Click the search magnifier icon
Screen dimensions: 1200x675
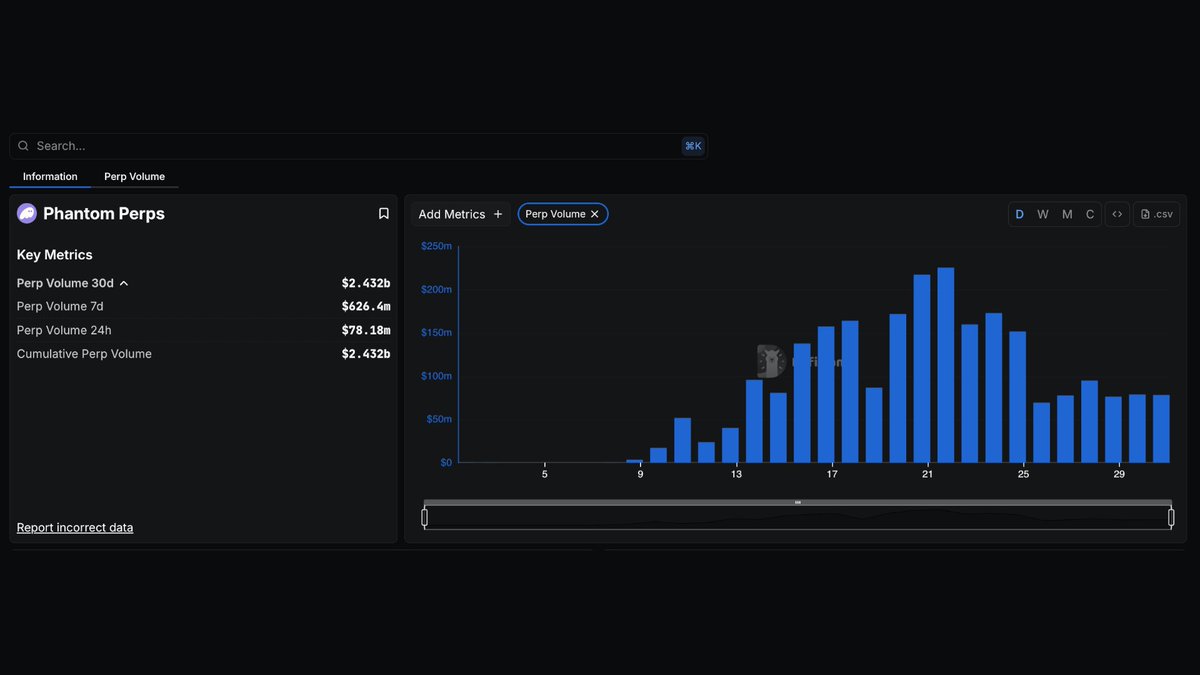pyautogui.click(x=23, y=146)
